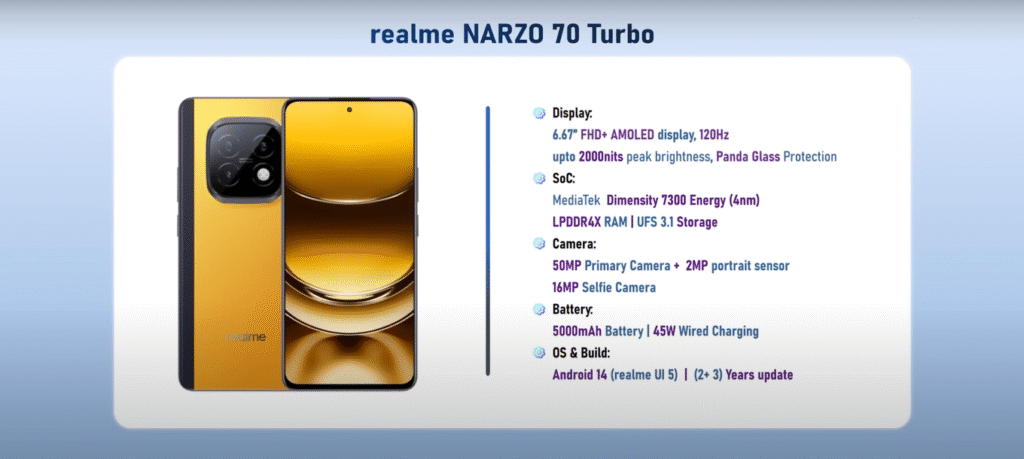Click the "16MP Selfie Camera" line
The image size is (1024, 459).
point(604,287)
